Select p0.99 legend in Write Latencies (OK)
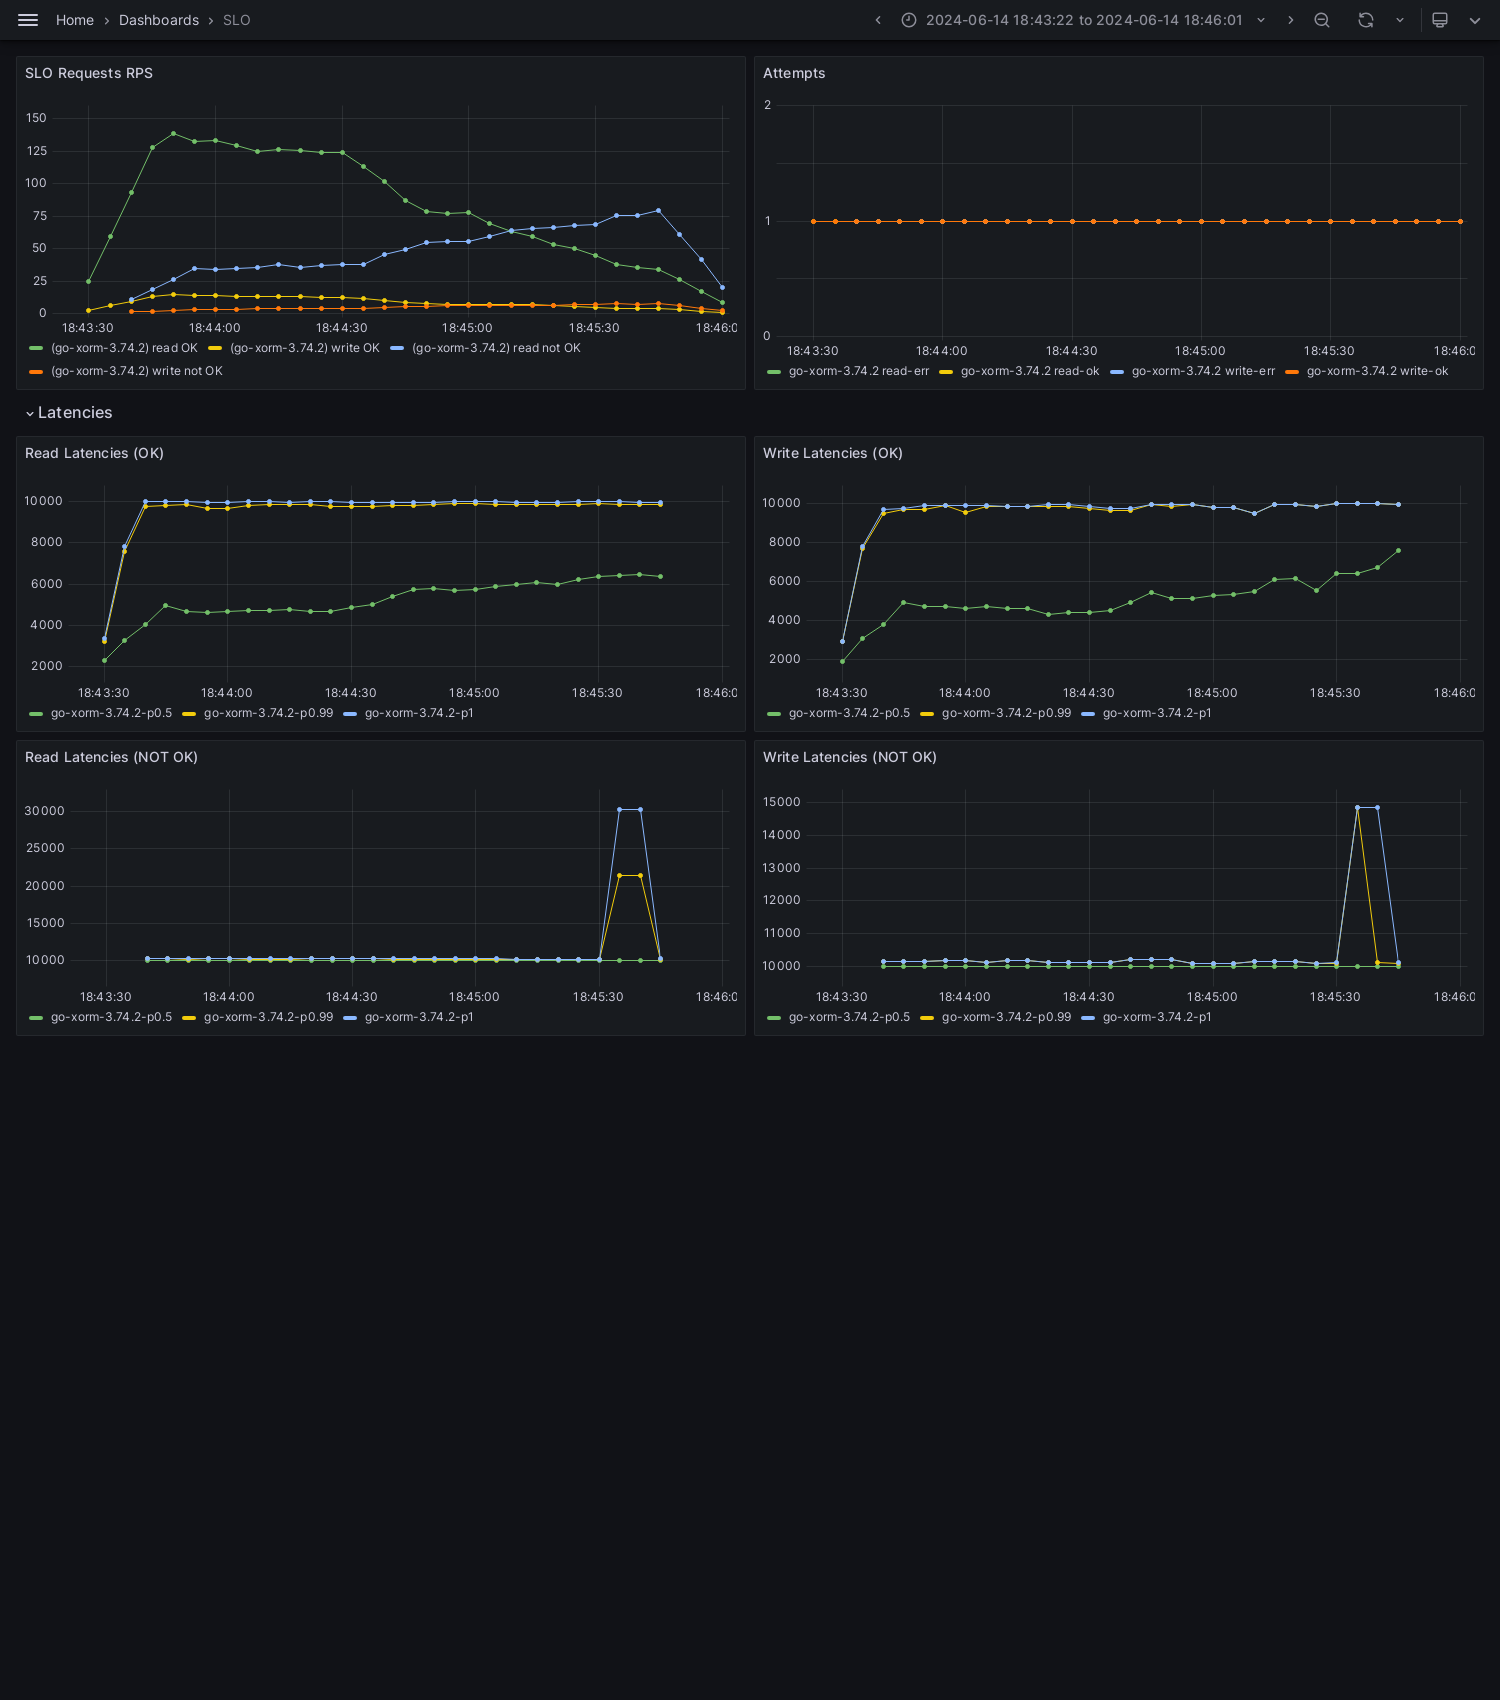This screenshot has width=1500, height=1700. click(x=1006, y=713)
